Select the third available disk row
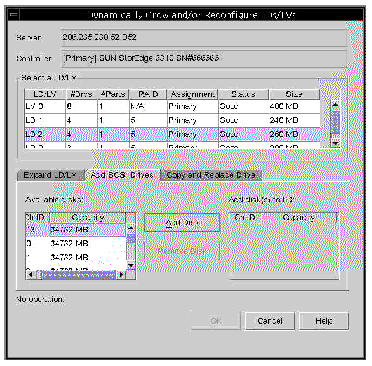This screenshot has width=372, height=366. (76, 257)
